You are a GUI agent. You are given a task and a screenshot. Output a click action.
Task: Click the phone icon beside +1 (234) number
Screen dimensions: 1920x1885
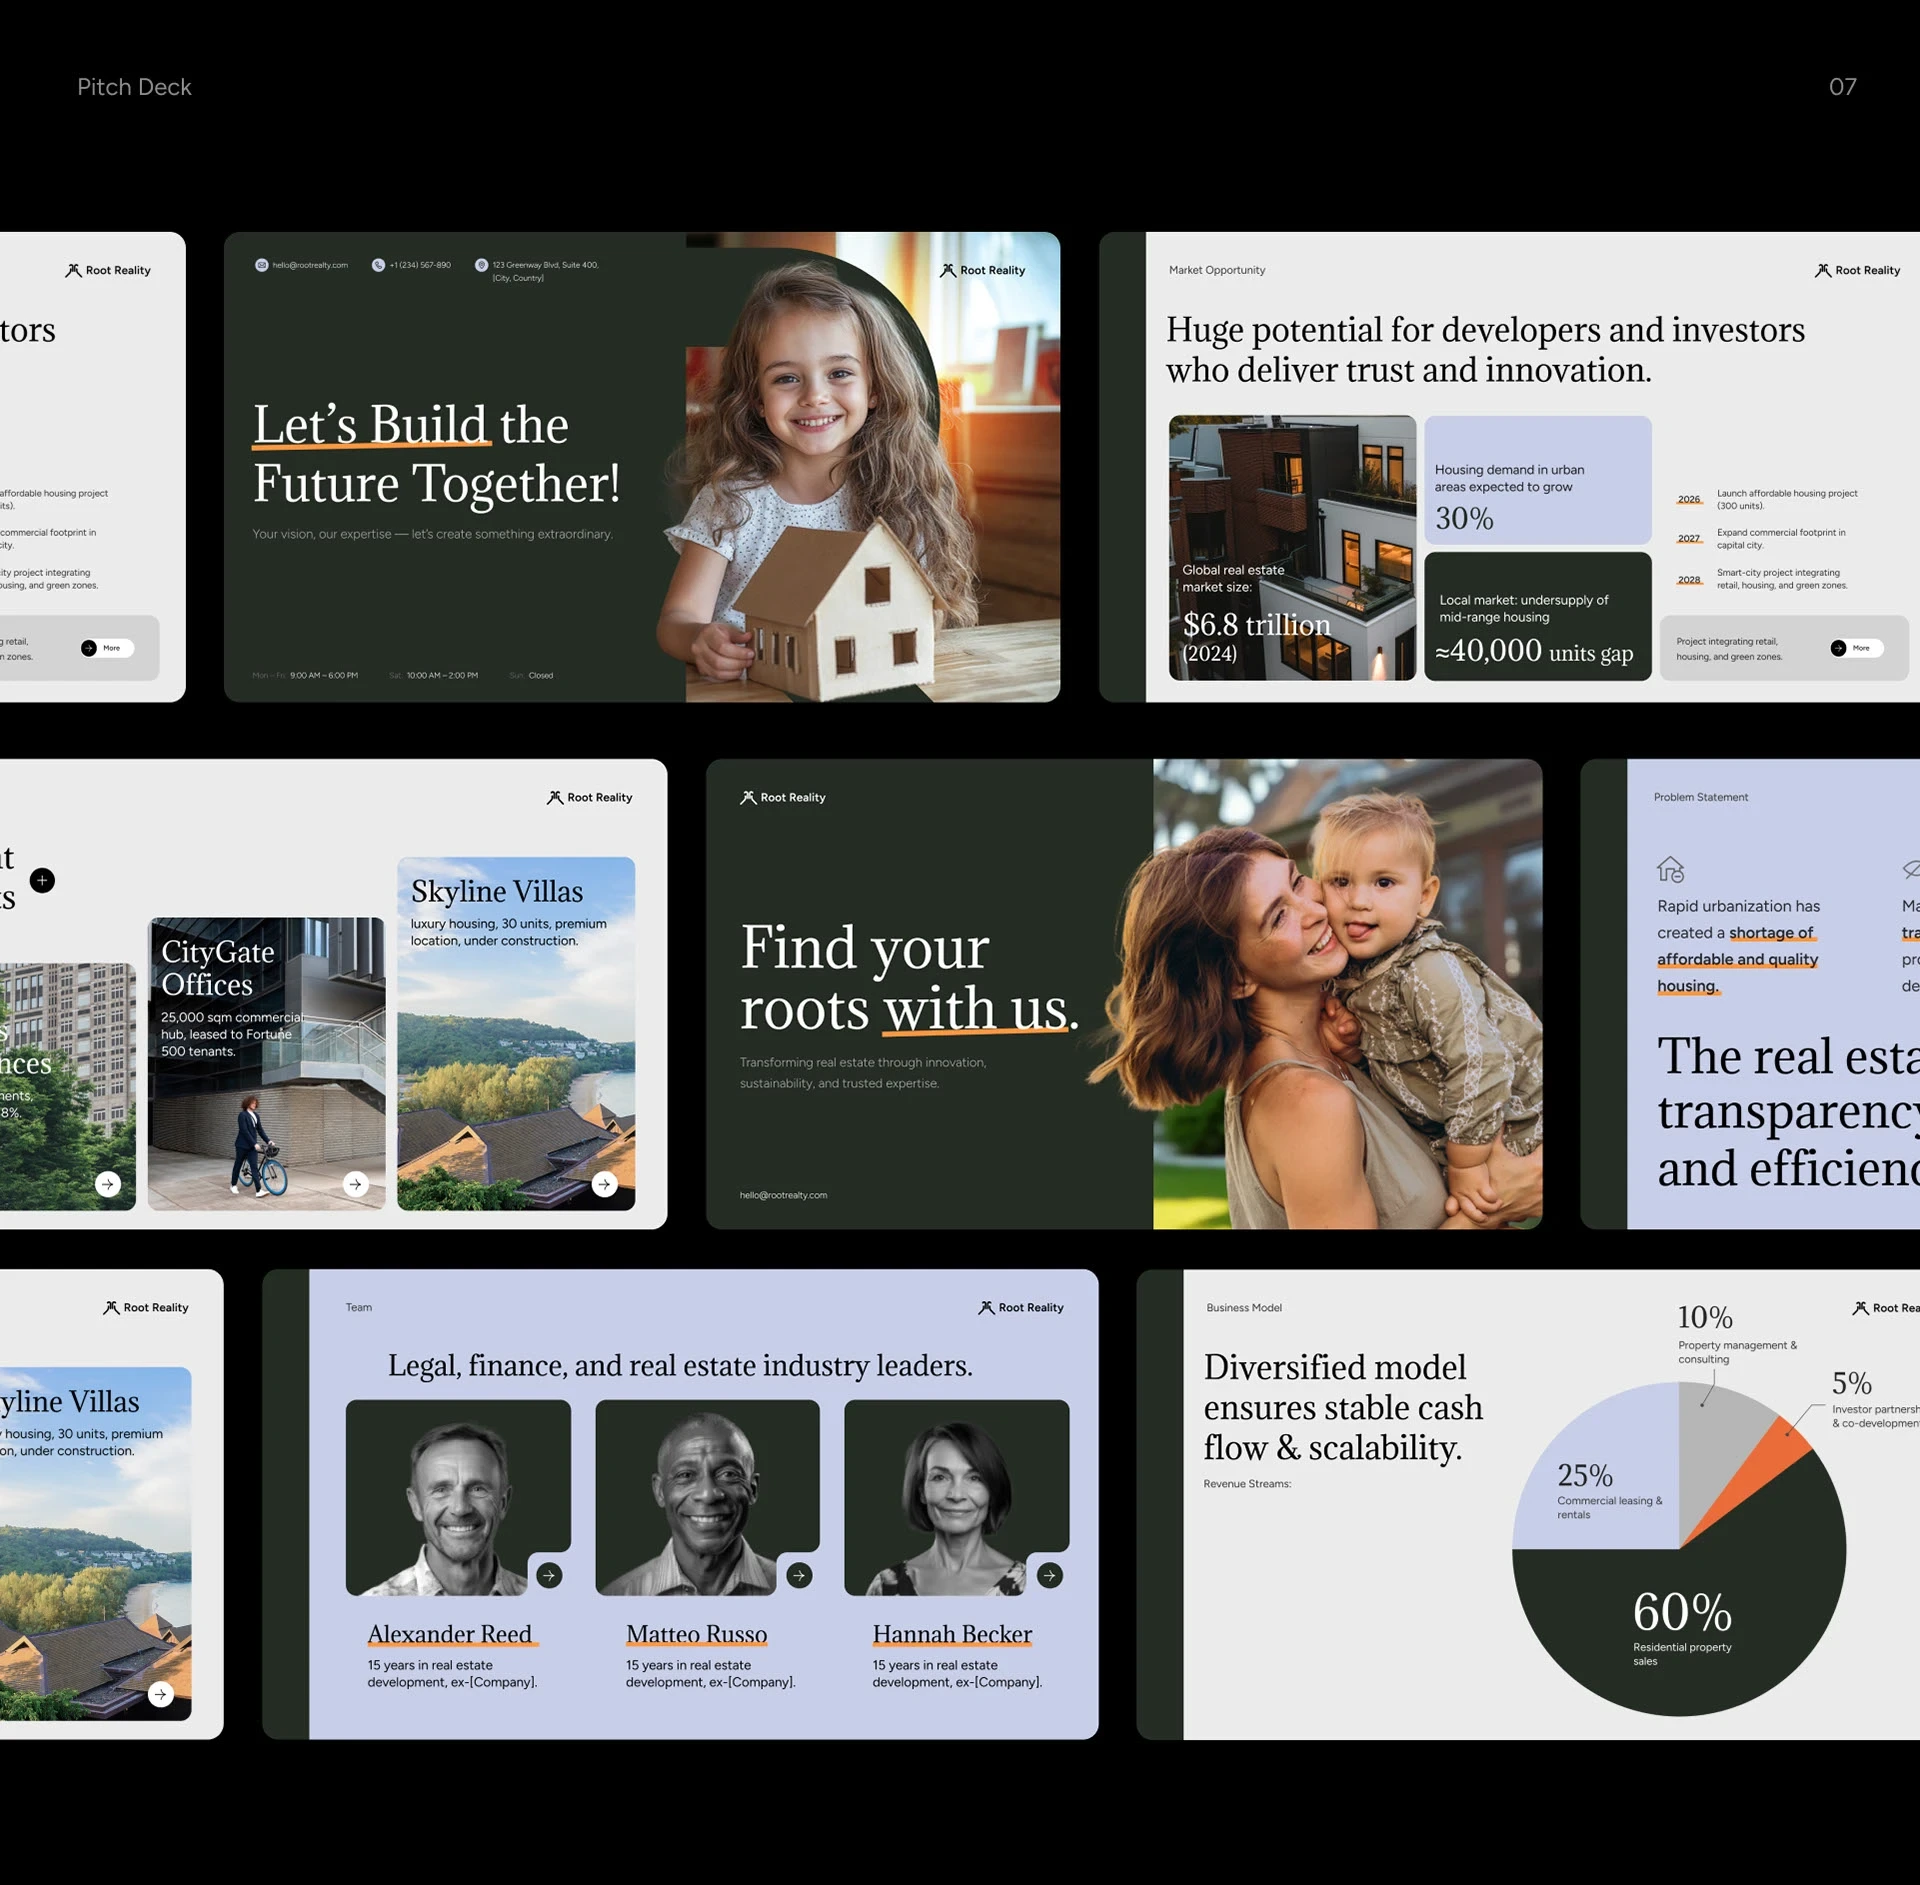coord(378,265)
